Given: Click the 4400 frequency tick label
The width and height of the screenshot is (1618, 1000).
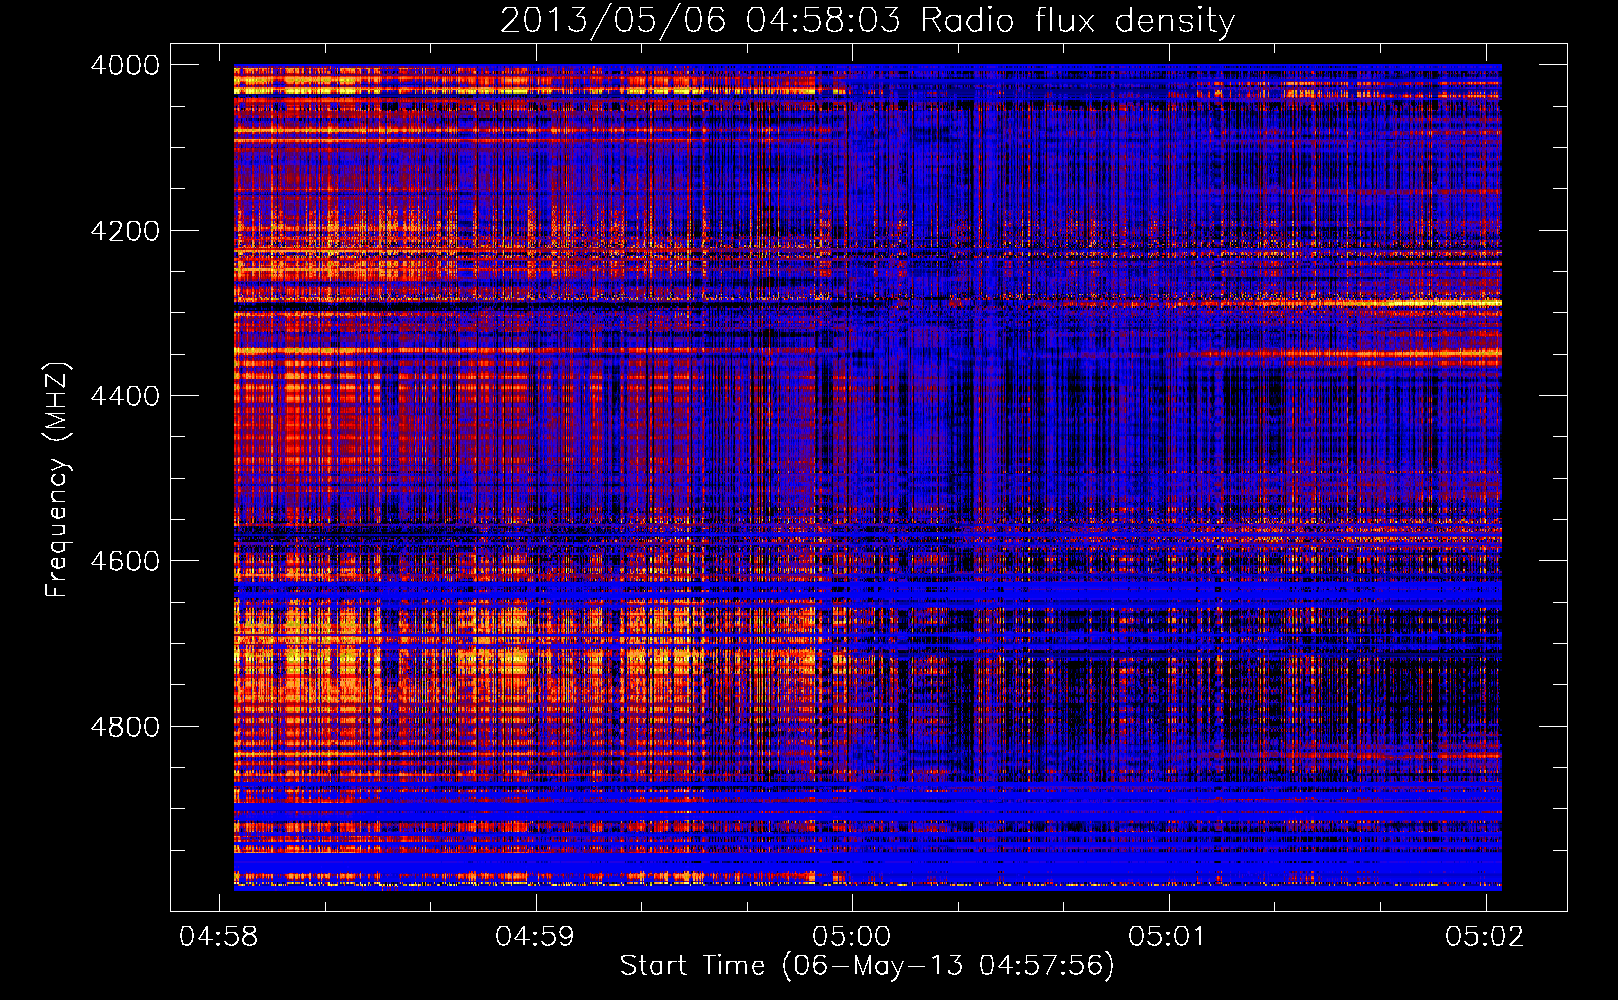Looking at the screenshot, I should [x=125, y=396].
